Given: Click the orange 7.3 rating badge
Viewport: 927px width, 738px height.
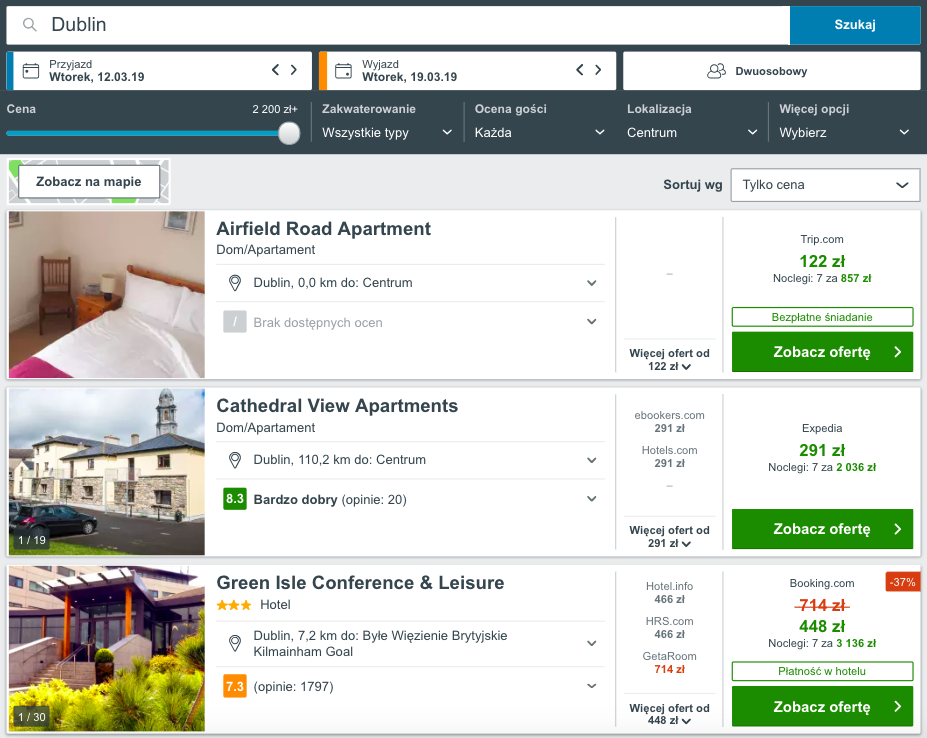Looking at the screenshot, I should pos(234,687).
